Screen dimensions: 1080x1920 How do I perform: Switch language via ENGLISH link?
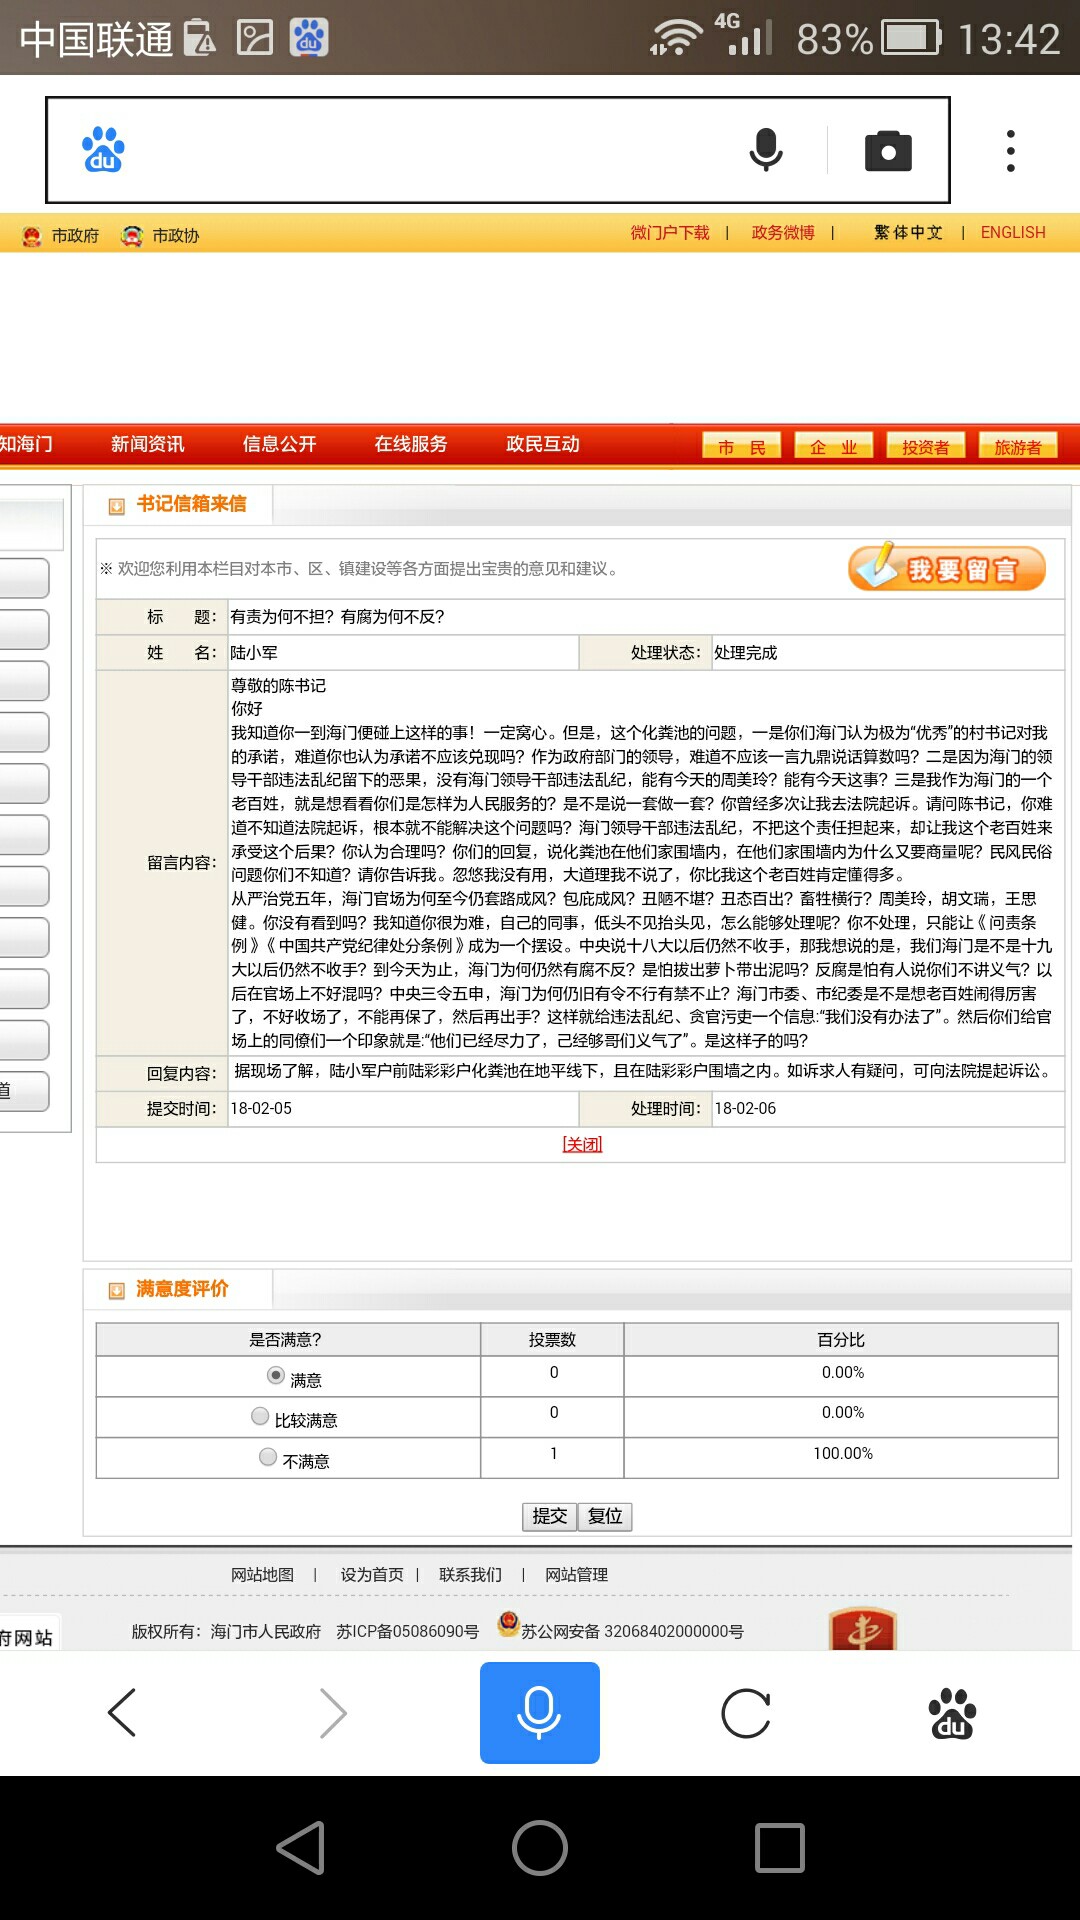(1012, 233)
